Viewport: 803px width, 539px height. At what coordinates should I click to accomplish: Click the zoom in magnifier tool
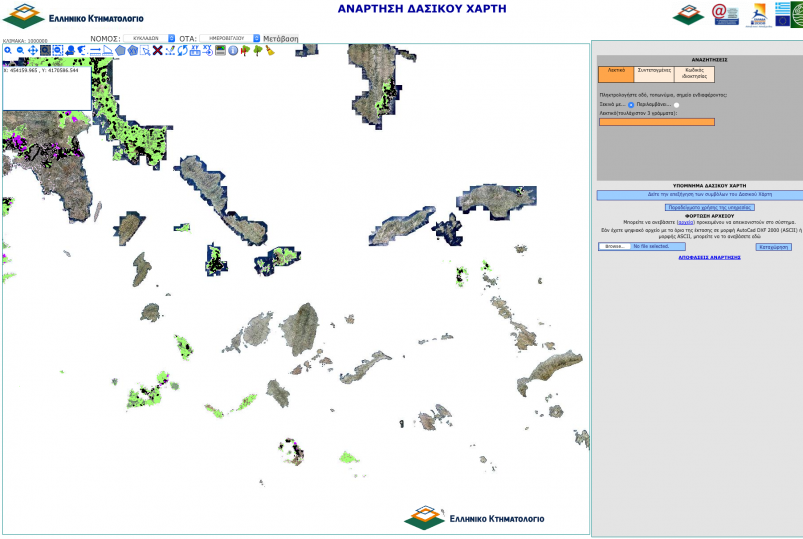click(x=7, y=50)
